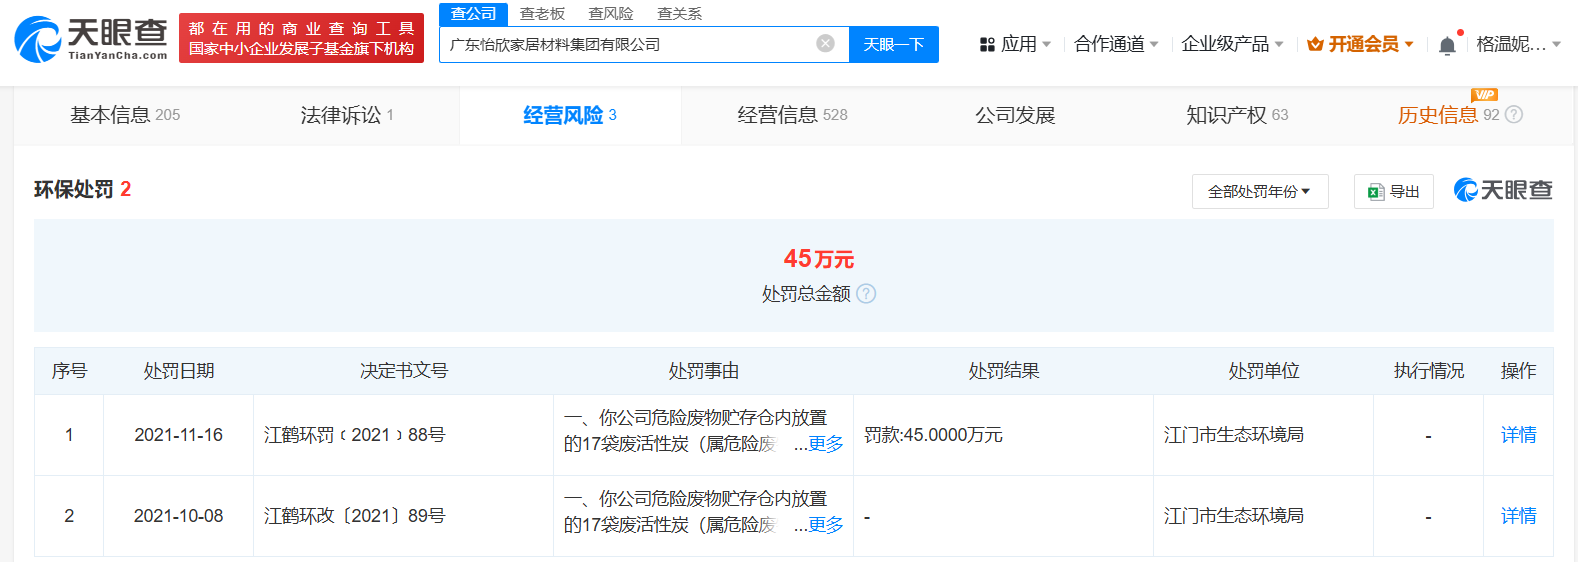This screenshot has width=1578, height=562.
Task: Open the notification bell
Action: click(1447, 45)
